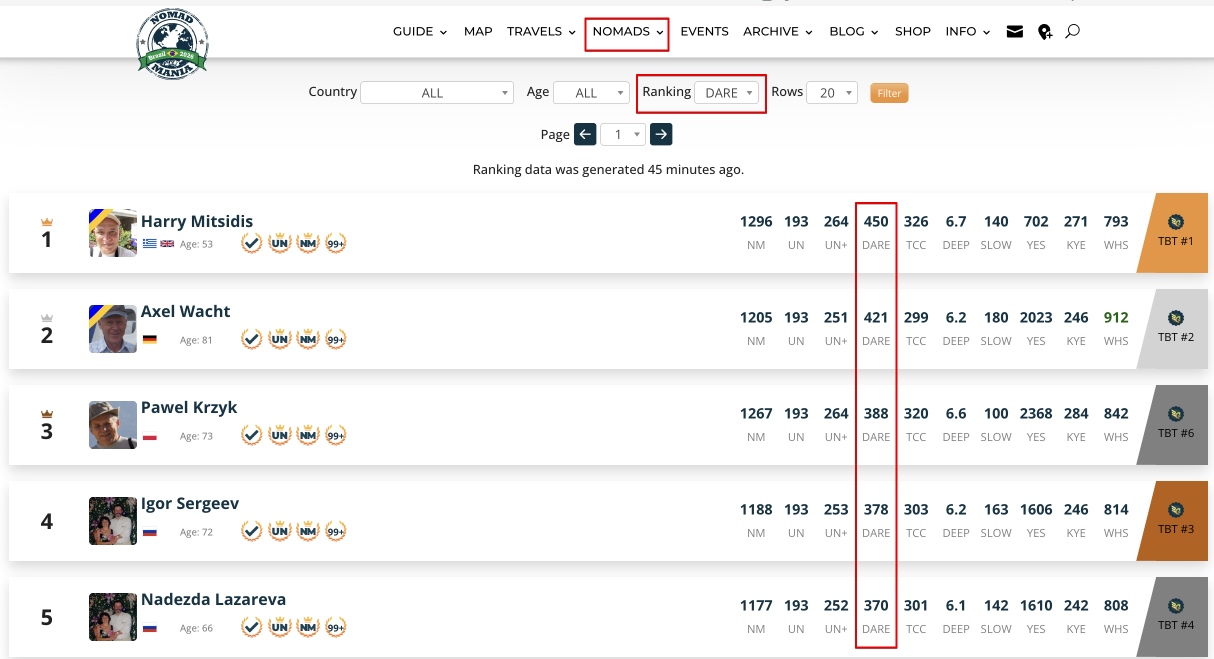Click the Nomad Mania logo
This screenshot has width=1214, height=659.
coord(172,42)
